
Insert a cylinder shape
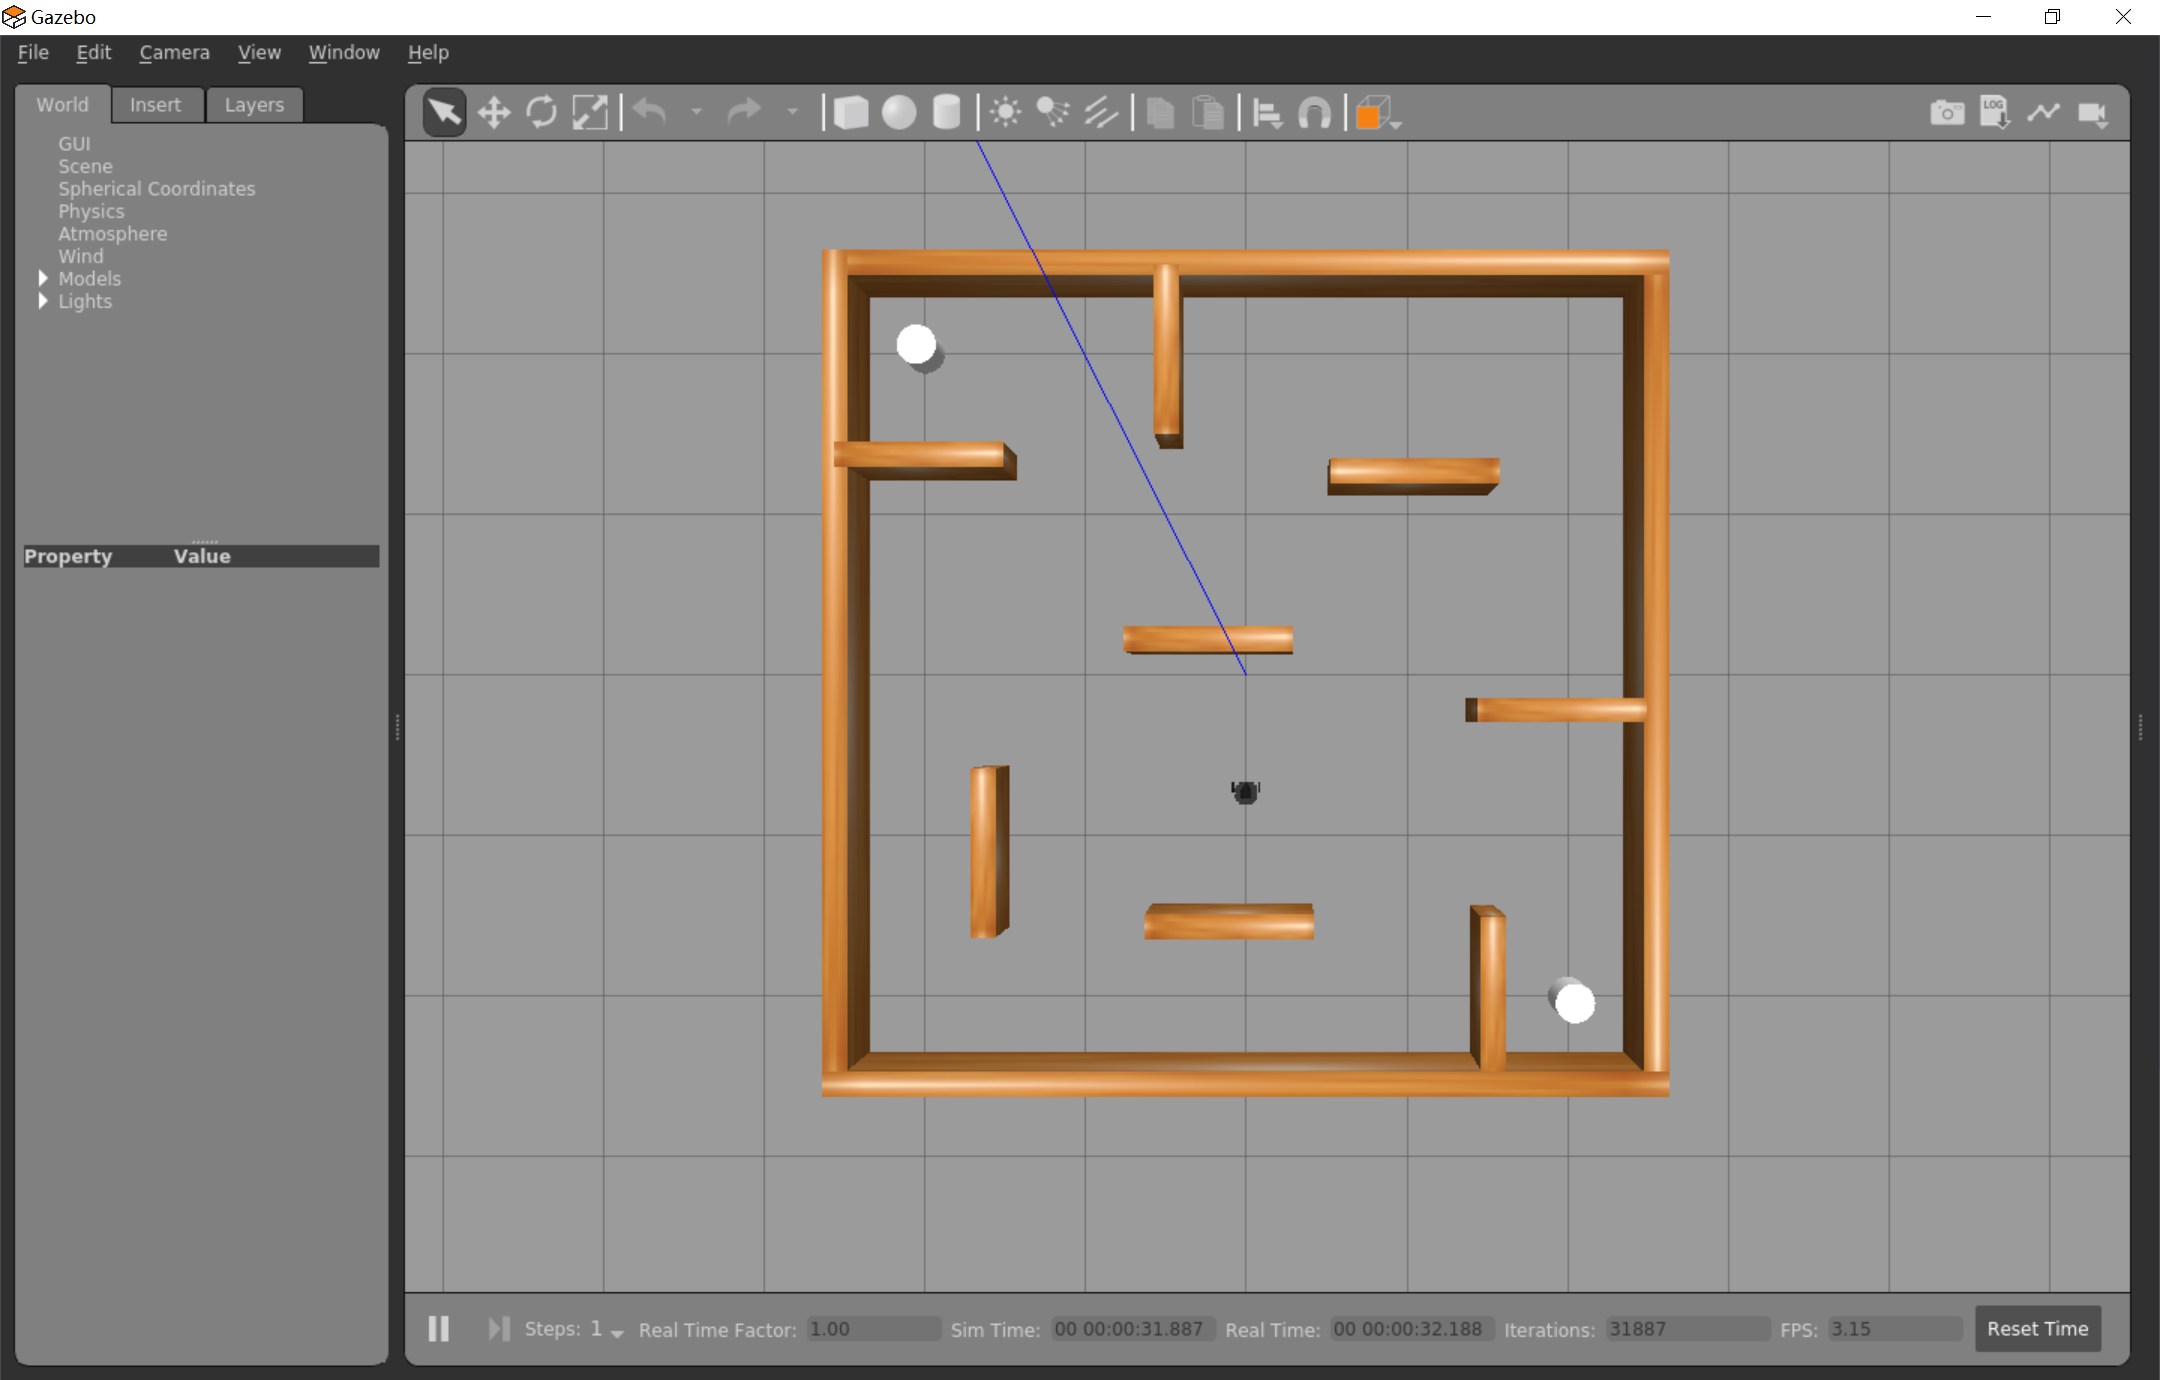coord(946,113)
